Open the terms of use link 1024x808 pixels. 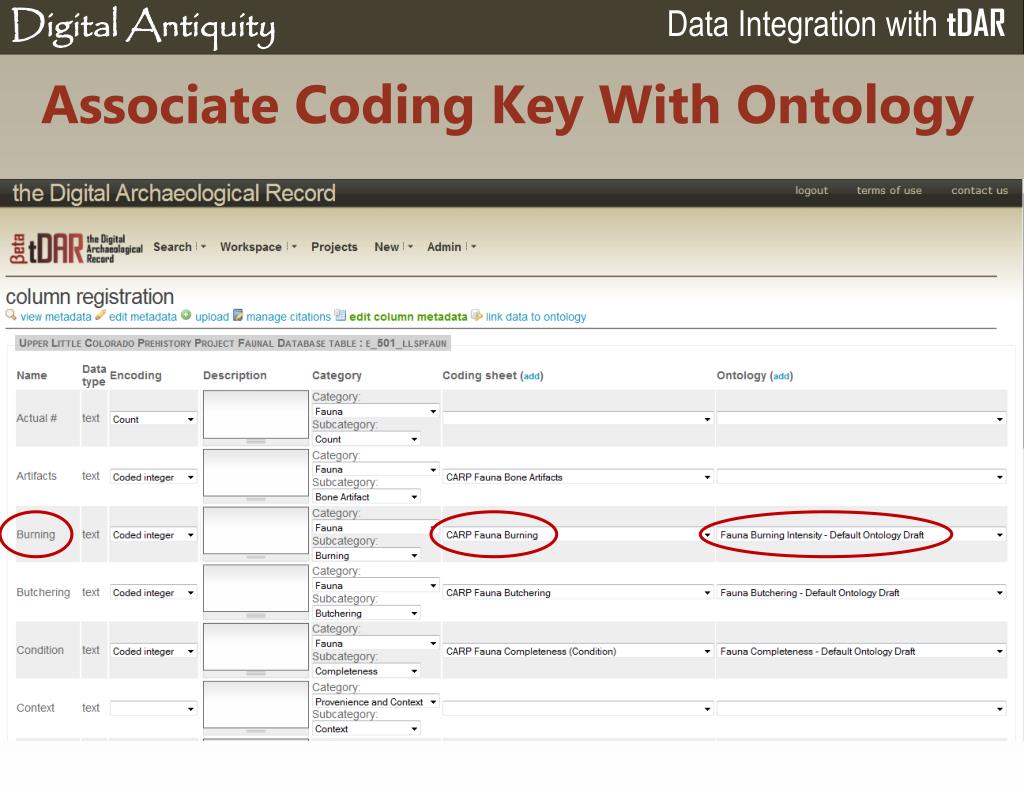click(x=889, y=190)
